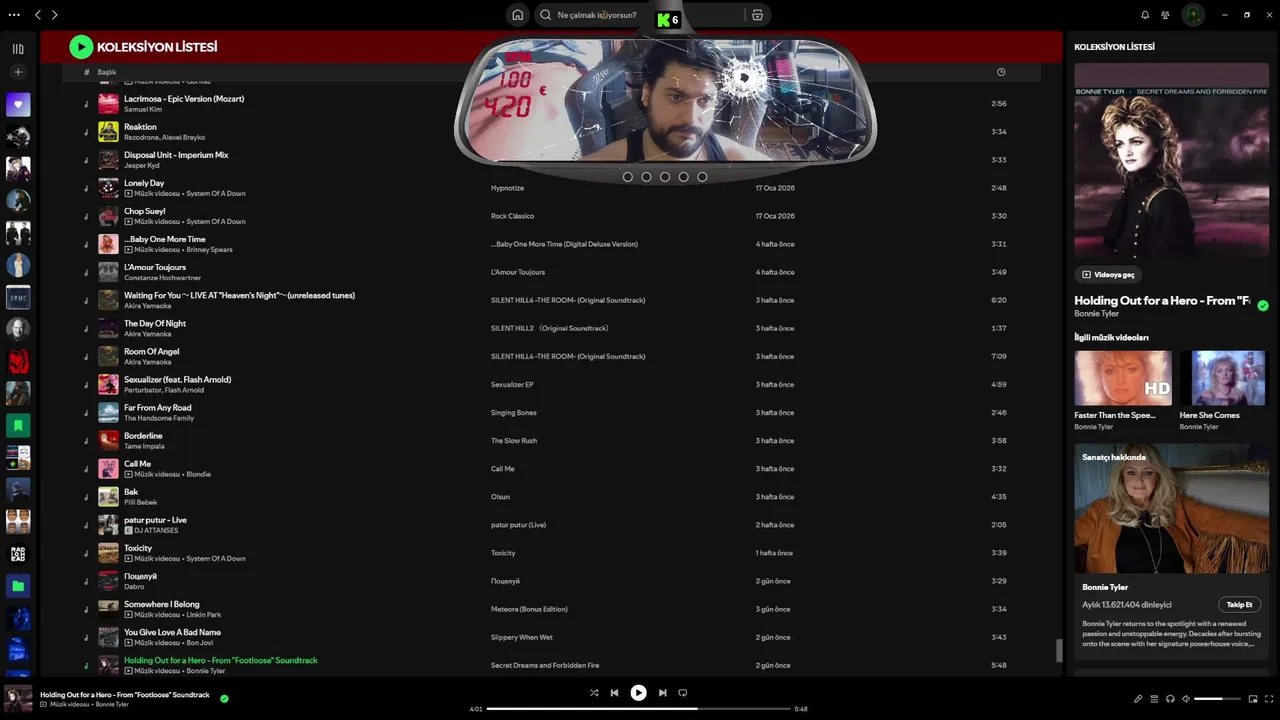Go back with the left arrow
Viewport: 1280px width, 720px height.
38,15
